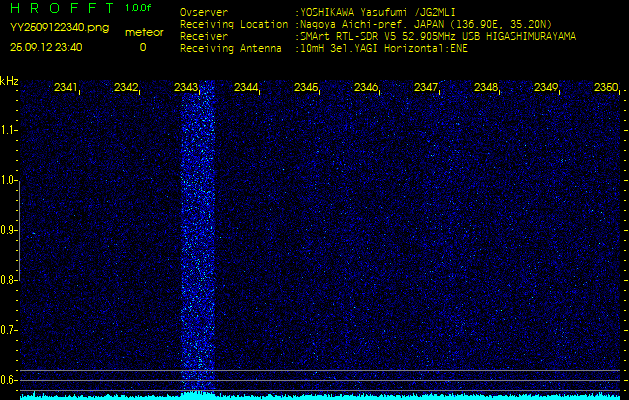
Task: Click the 25.09.12 23:40 timestamp
Action: 46,47
